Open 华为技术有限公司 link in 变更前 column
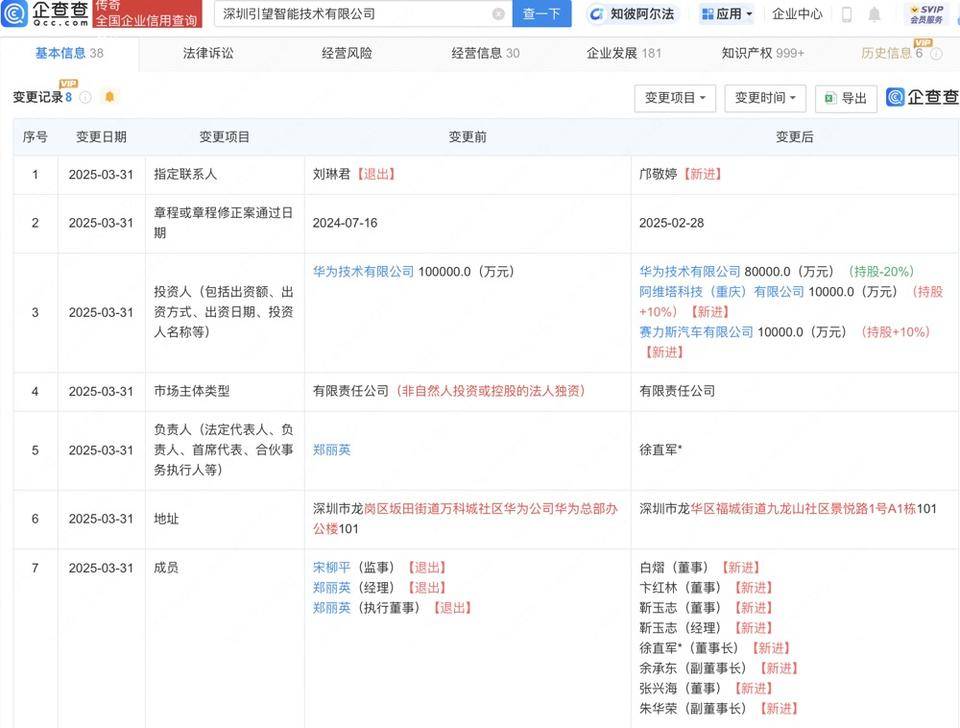 click(x=363, y=271)
